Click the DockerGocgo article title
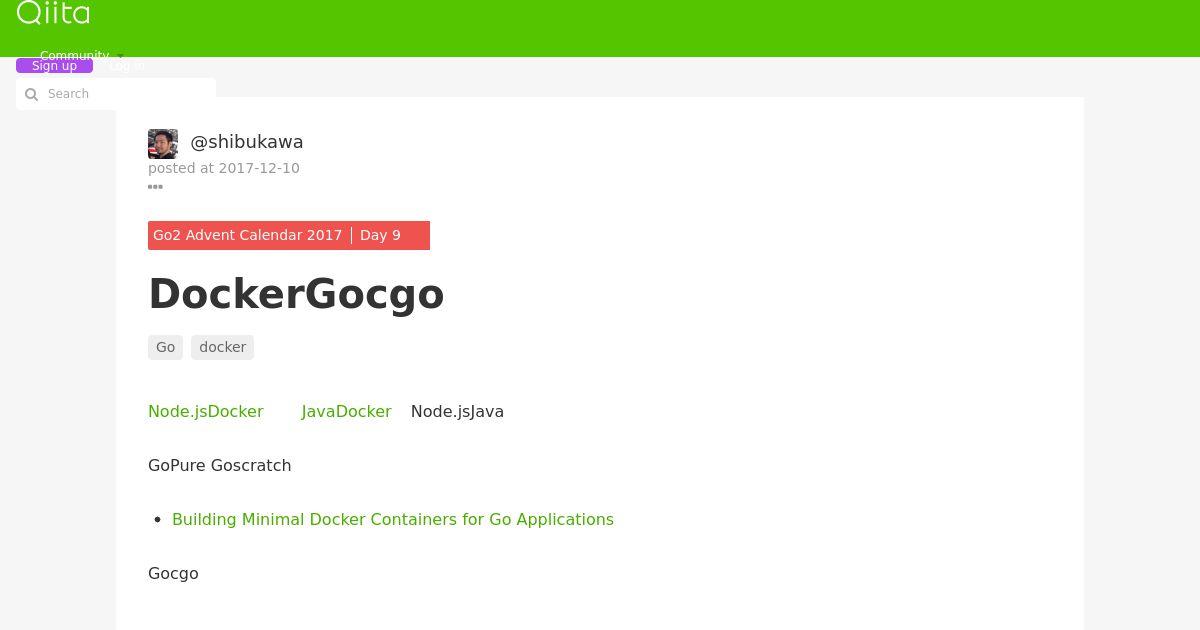The height and width of the screenshot is (630, 1200). pyautogui.click(x=296, y=294)
